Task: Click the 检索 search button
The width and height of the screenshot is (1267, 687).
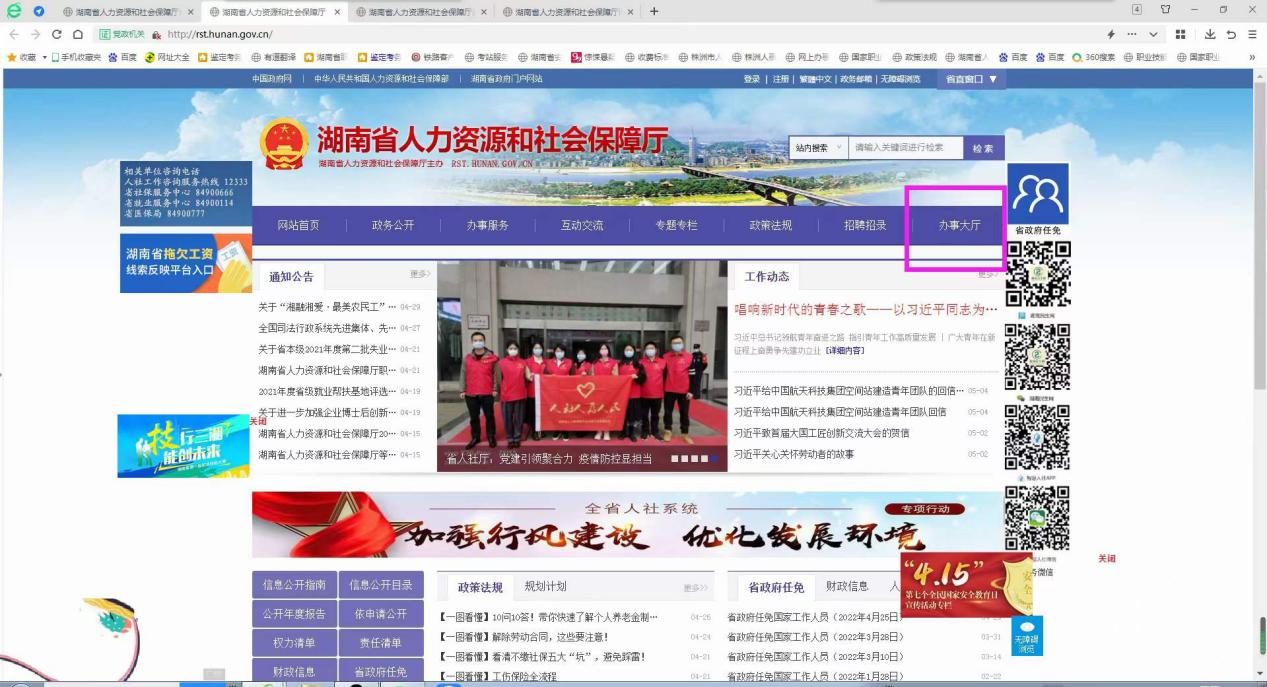Action: pyautogui.click(x=981, y=147)
